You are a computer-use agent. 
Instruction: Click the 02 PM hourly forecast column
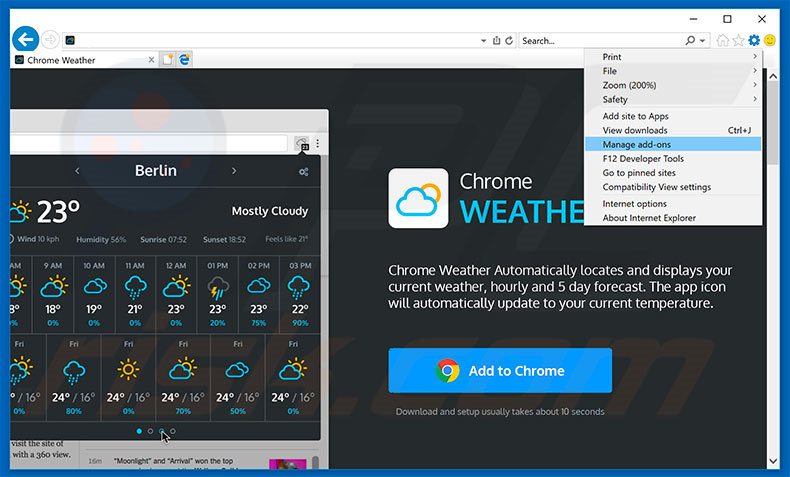click(x=258, y=295)
